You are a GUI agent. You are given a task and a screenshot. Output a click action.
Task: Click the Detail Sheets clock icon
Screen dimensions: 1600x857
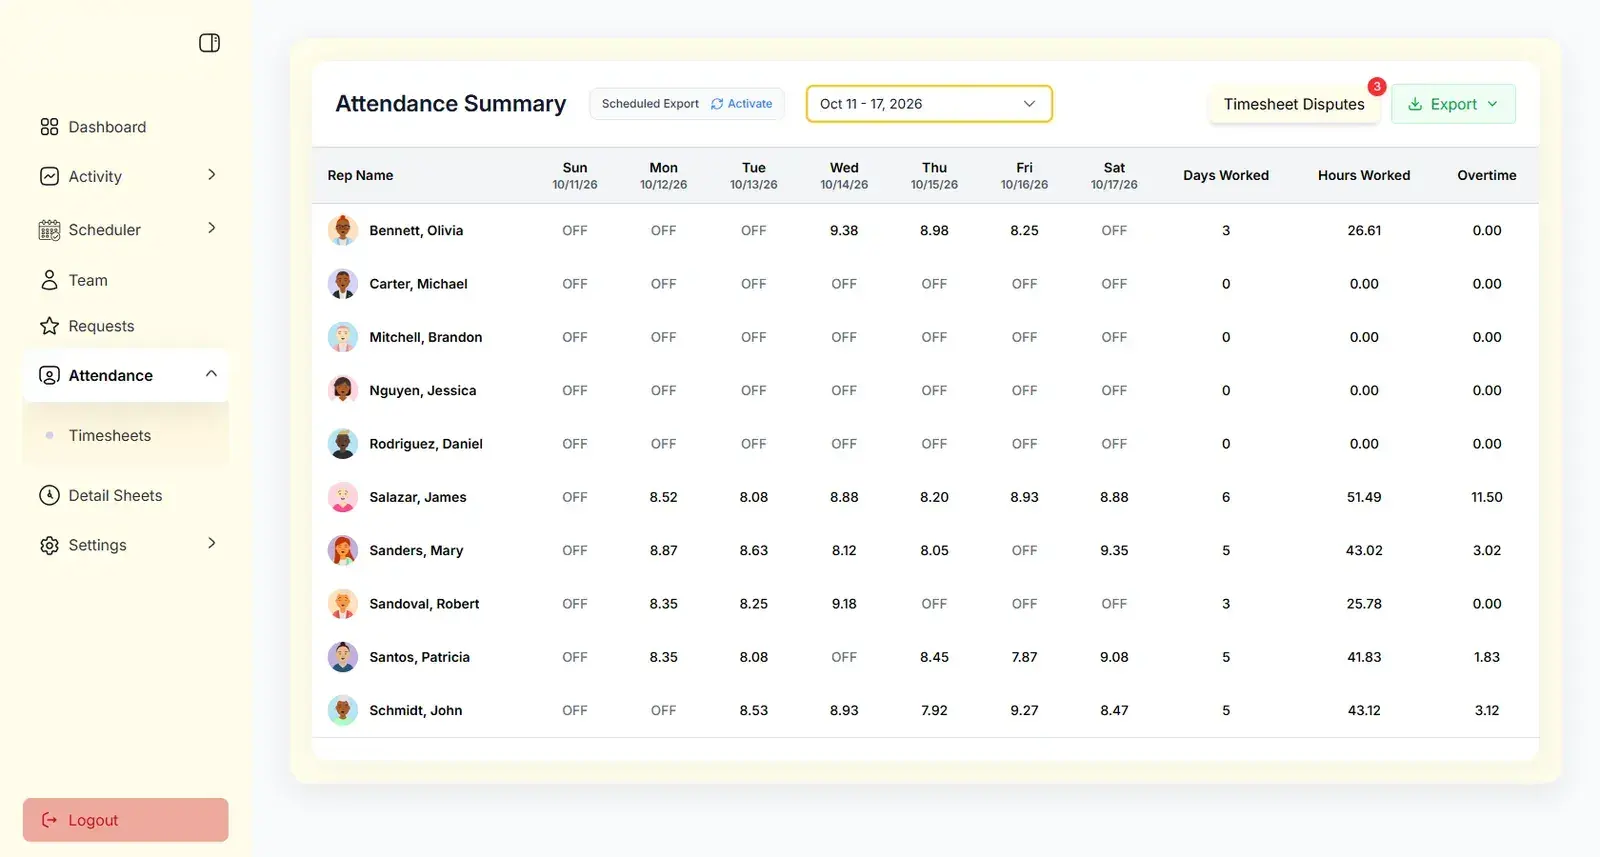[x=49, y=495]
